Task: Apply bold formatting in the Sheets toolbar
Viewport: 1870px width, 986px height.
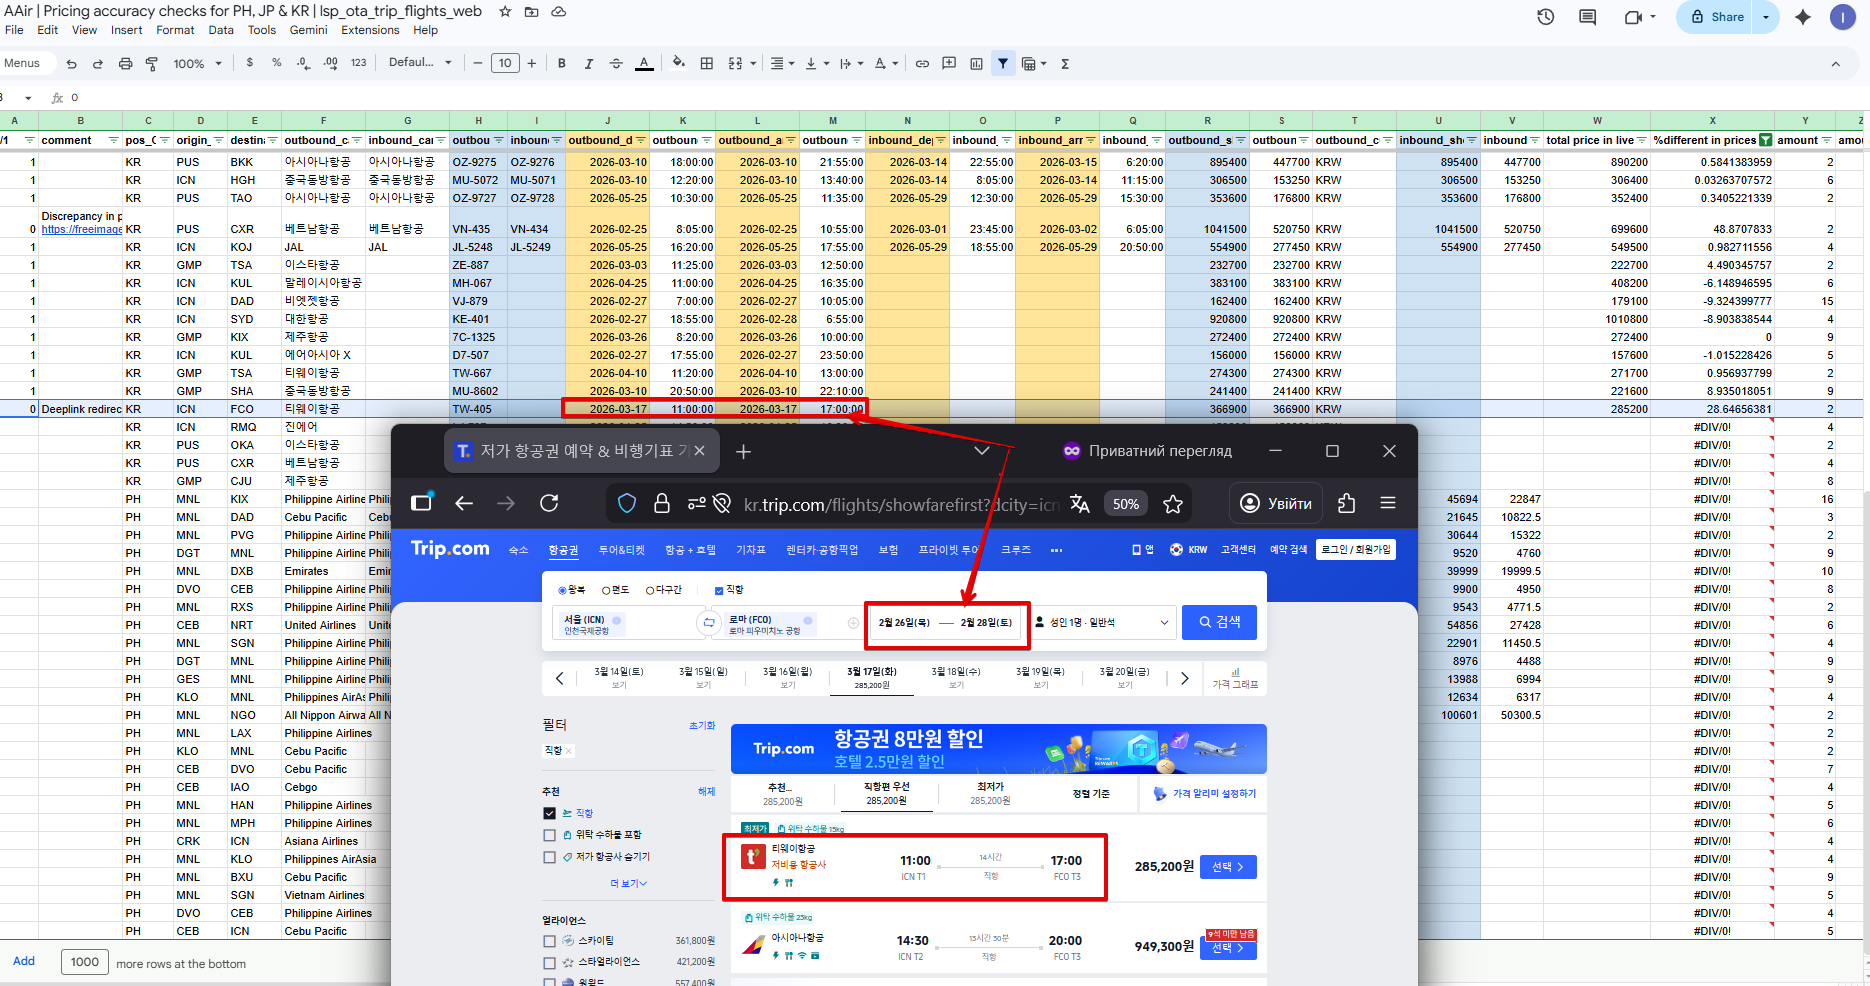Action: [562, 64]
